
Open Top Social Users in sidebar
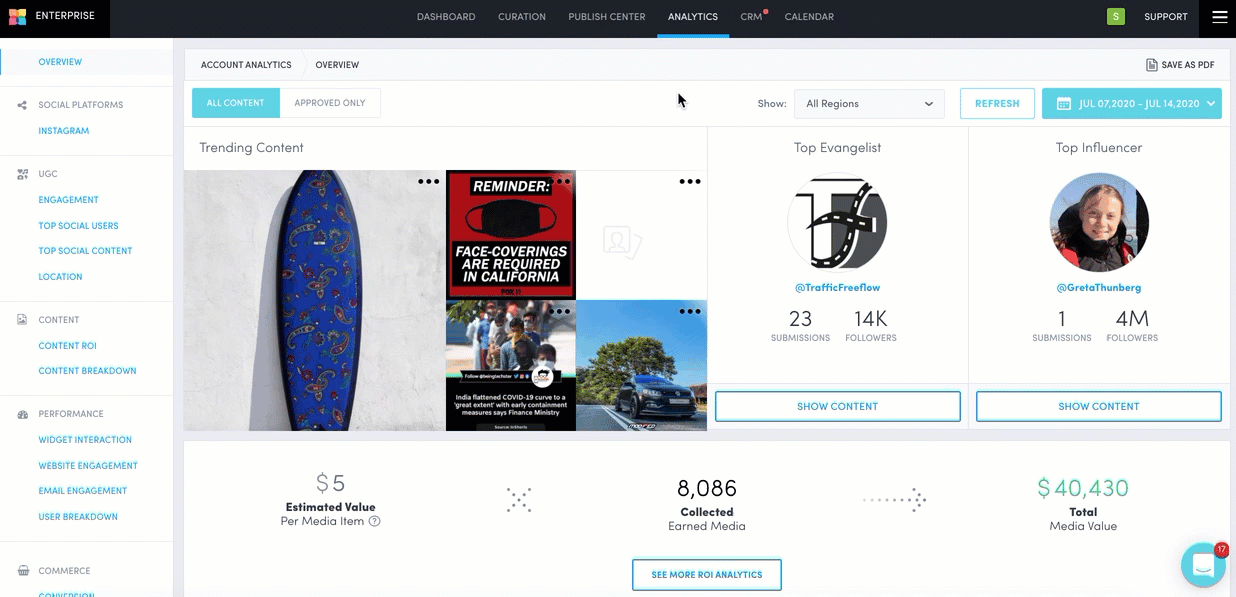coord(78,226)
